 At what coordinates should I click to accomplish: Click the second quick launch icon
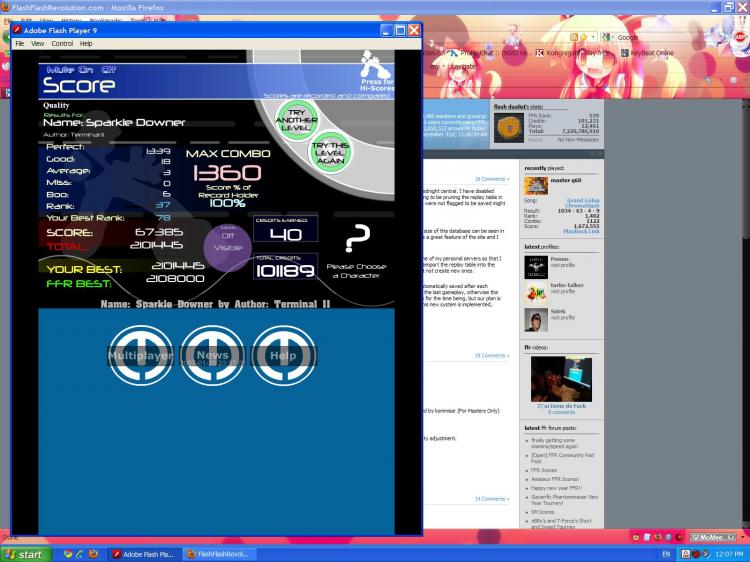[80, 554]
